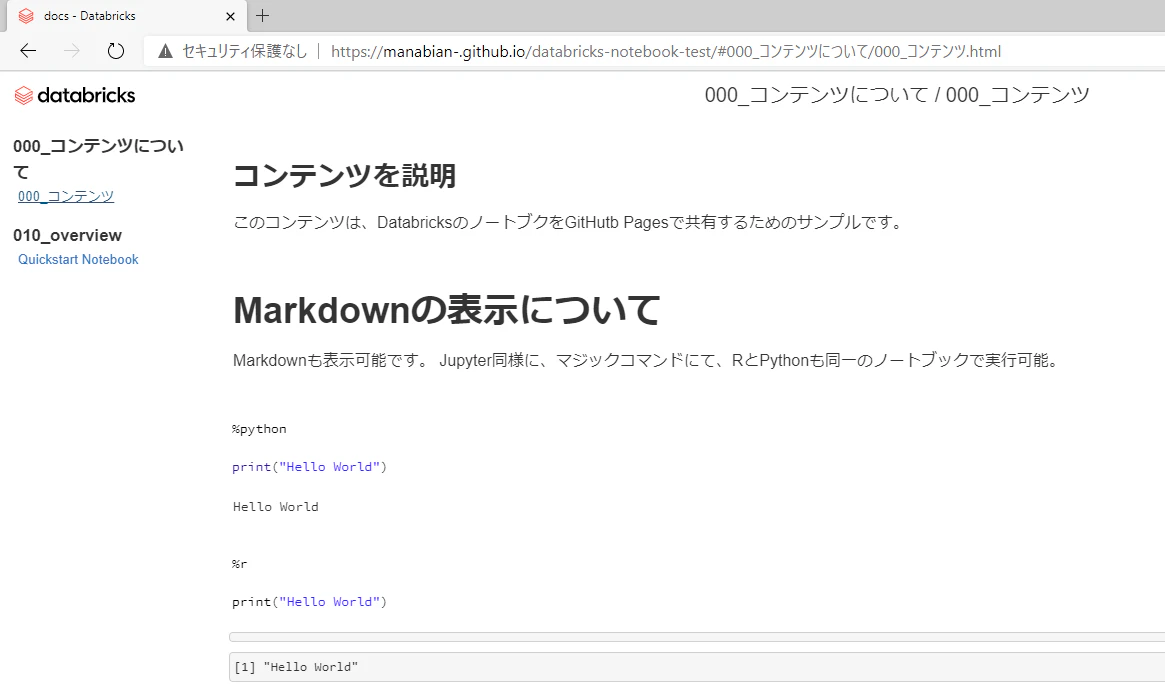Click the page title 000_コンテンツについて / 000_コンテンツ
The height and width of the screenshot is (686, 1165).
pyautogui.click(x=897, y=95)
